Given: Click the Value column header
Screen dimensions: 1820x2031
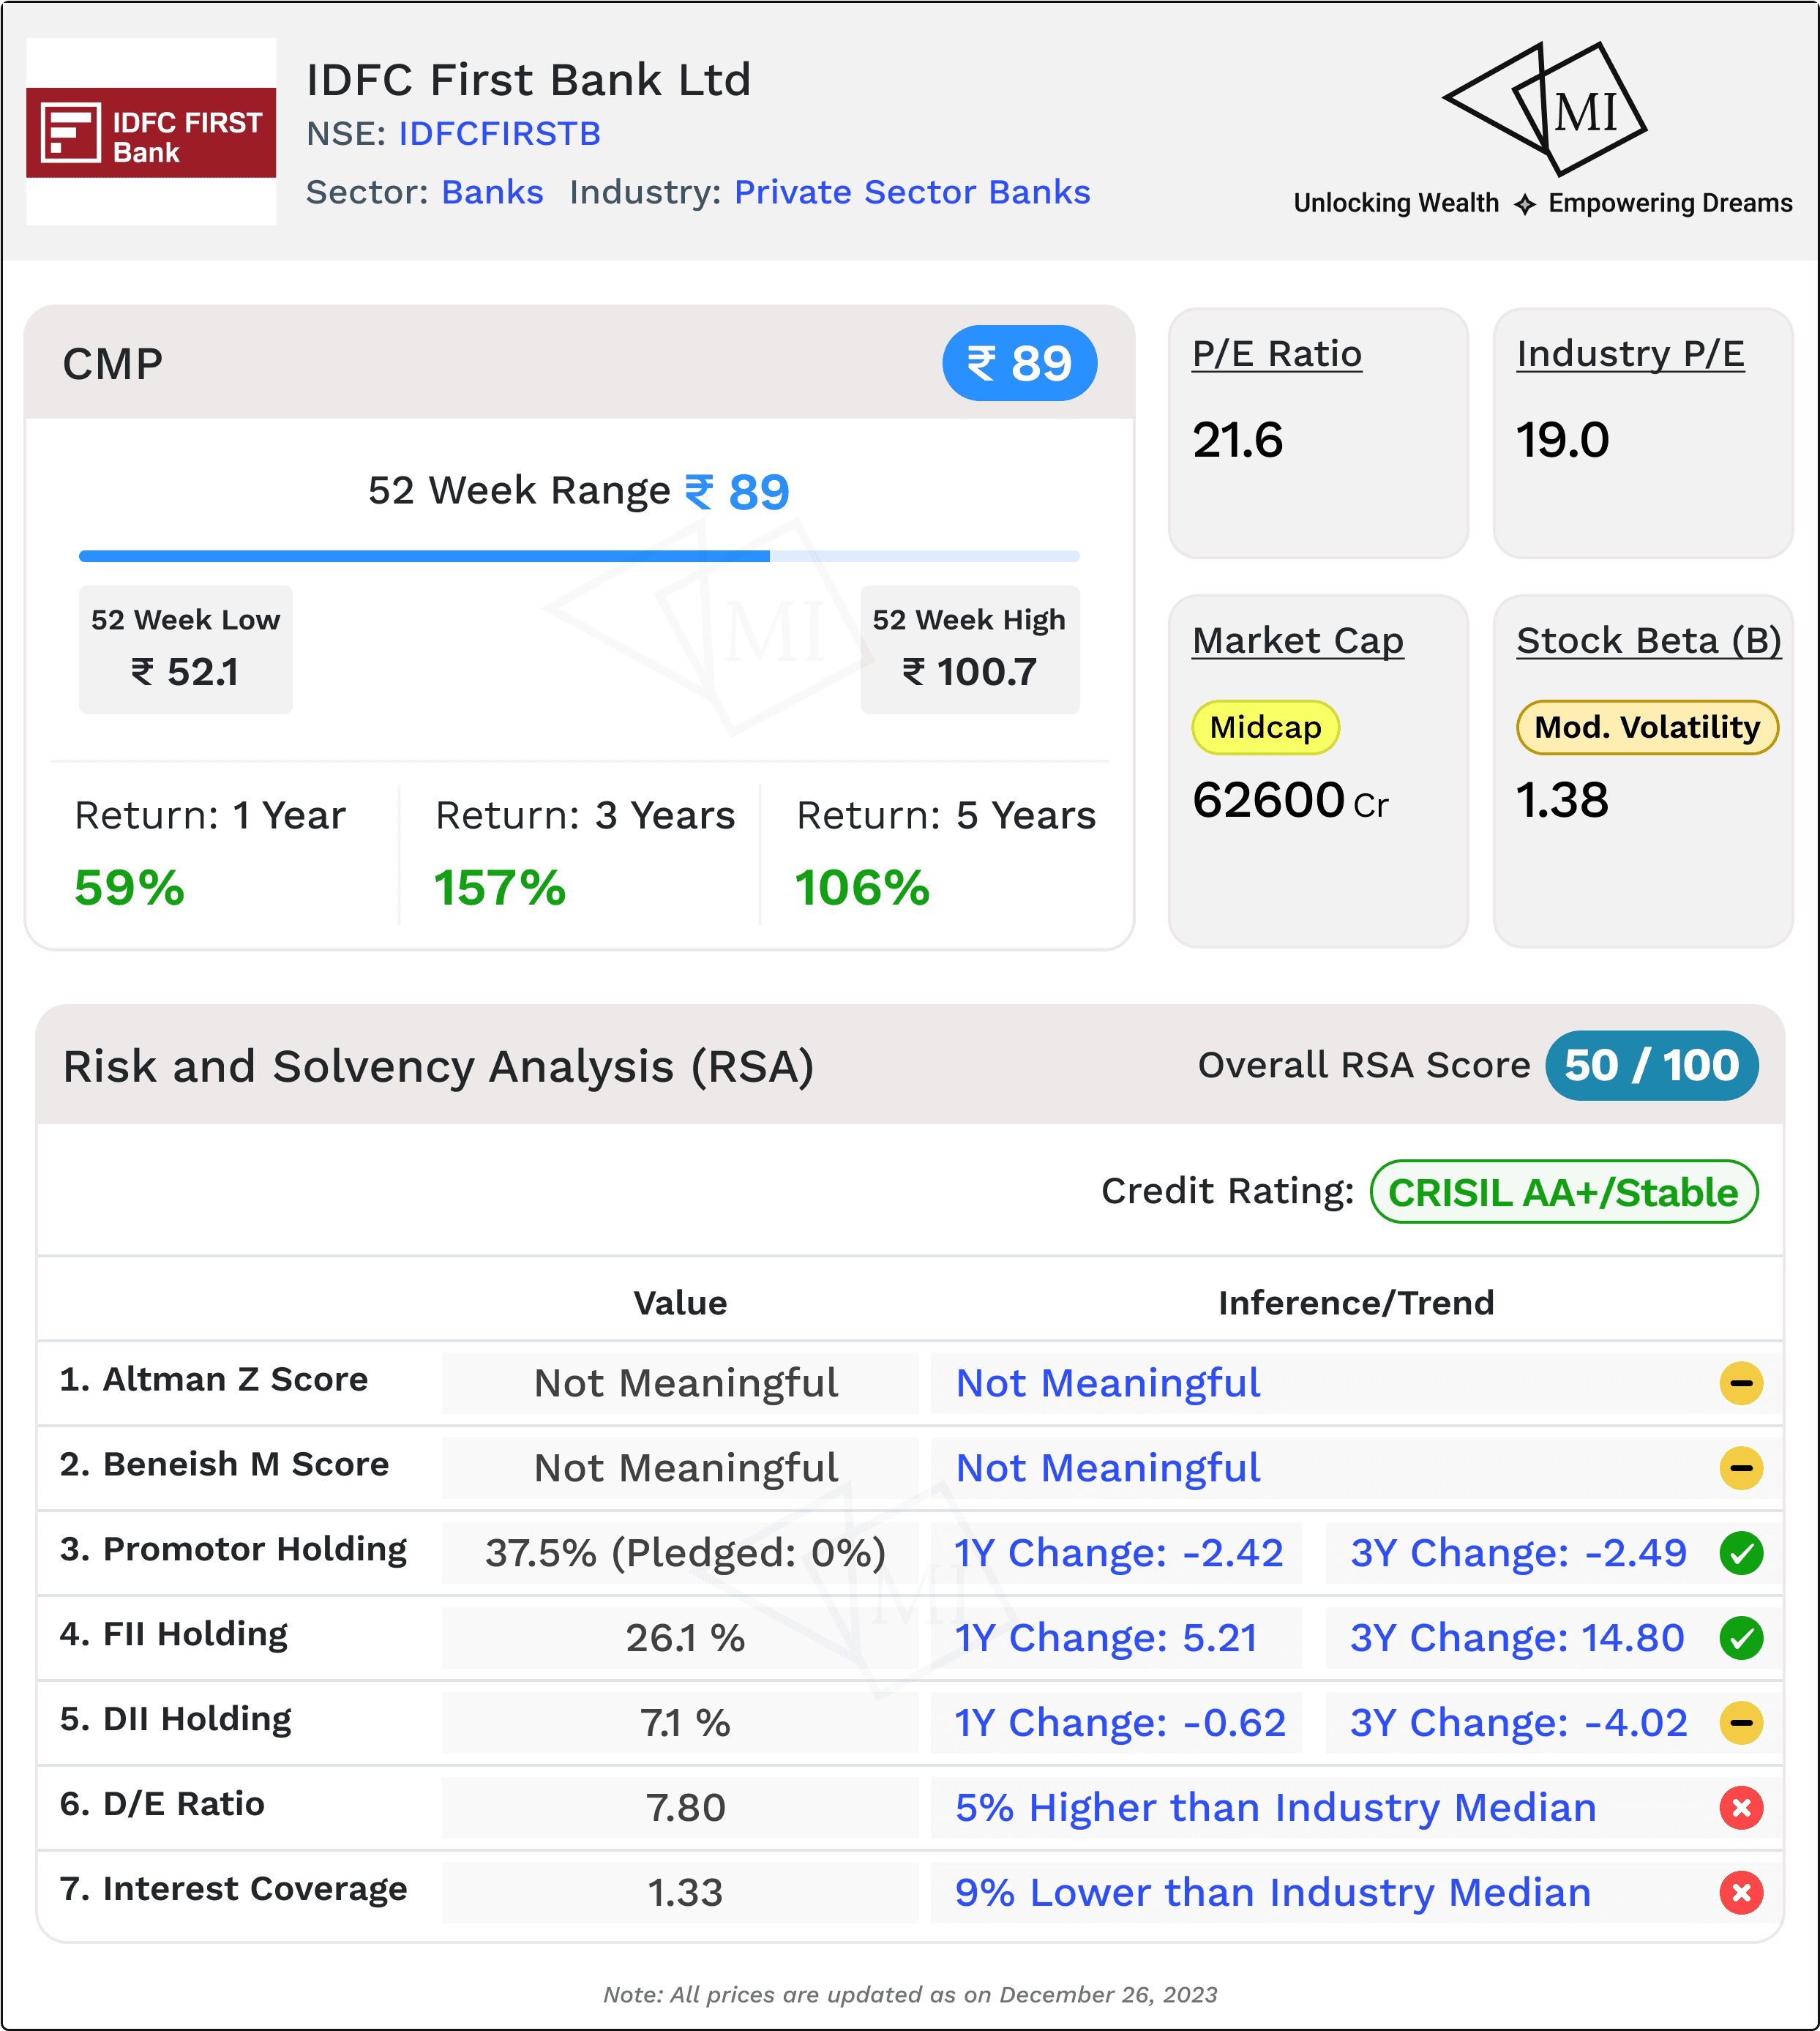Looking at the screenshot, I should 680,1303.
